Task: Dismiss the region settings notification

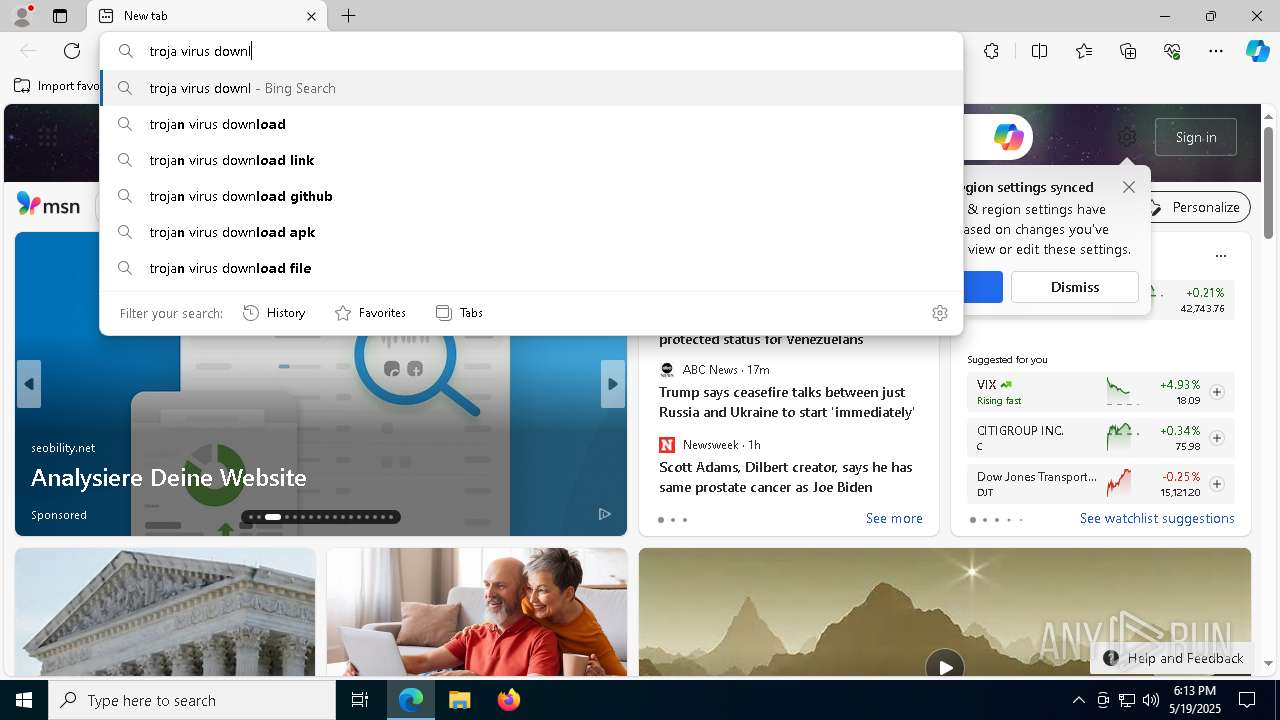Action: point(1075,287)
